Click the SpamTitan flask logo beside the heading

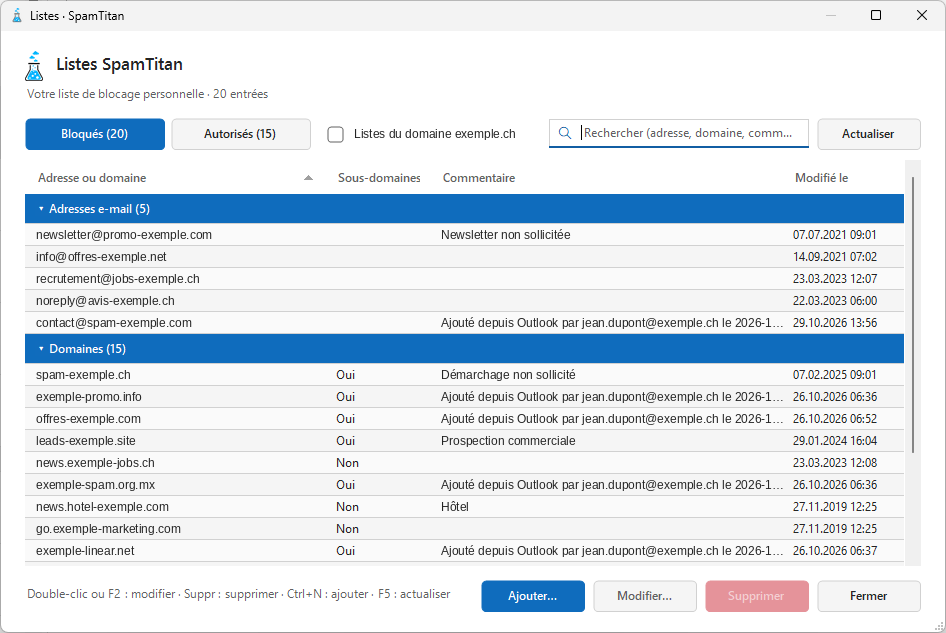pyautogui.click(x=34, y=66)
